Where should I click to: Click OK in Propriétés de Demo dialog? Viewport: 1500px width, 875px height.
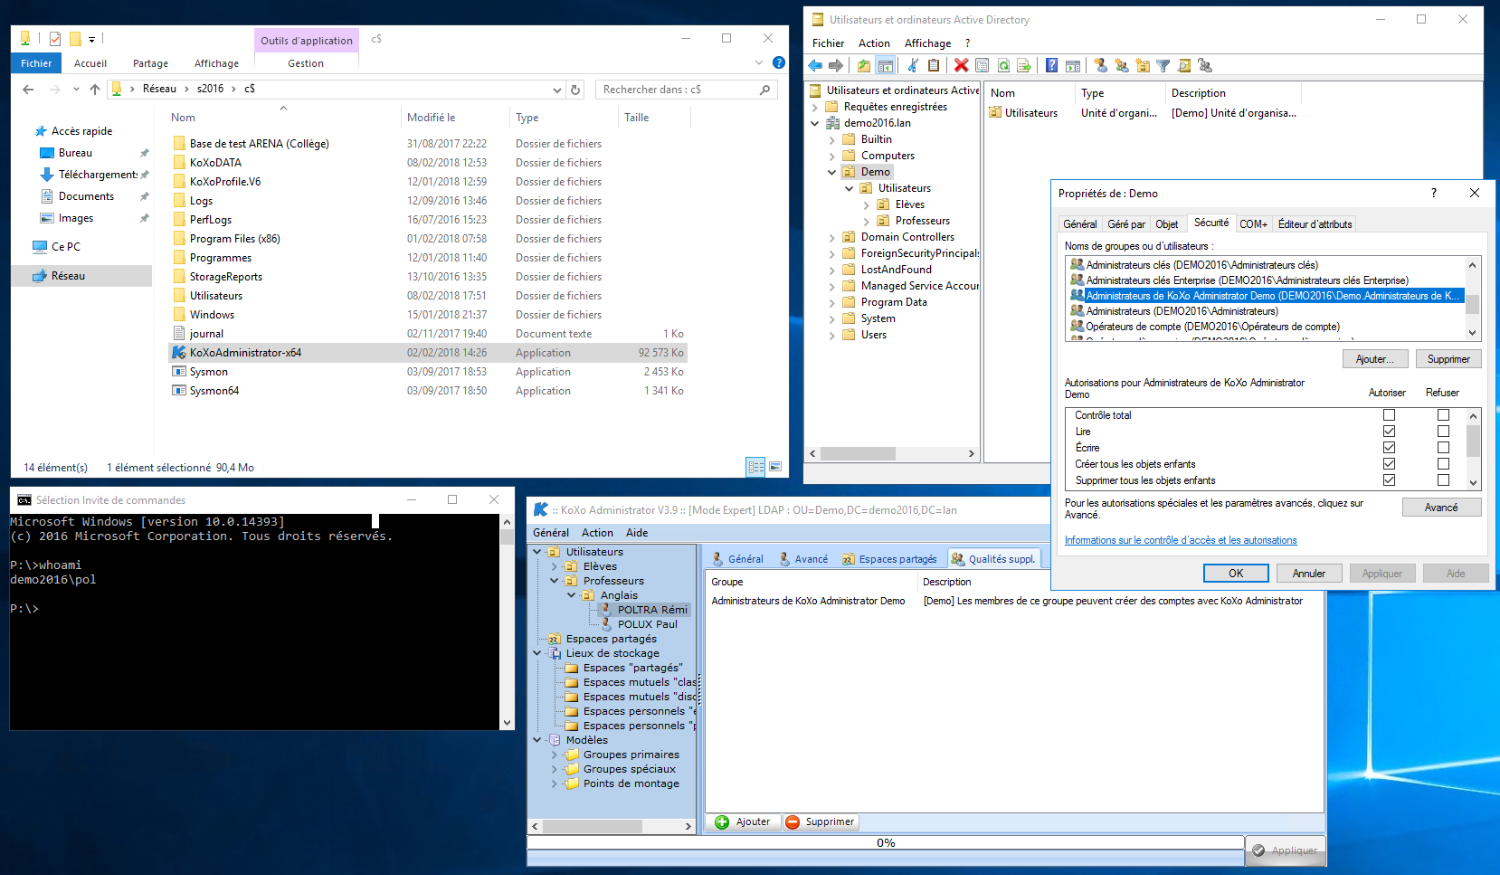pos(1236,573)
